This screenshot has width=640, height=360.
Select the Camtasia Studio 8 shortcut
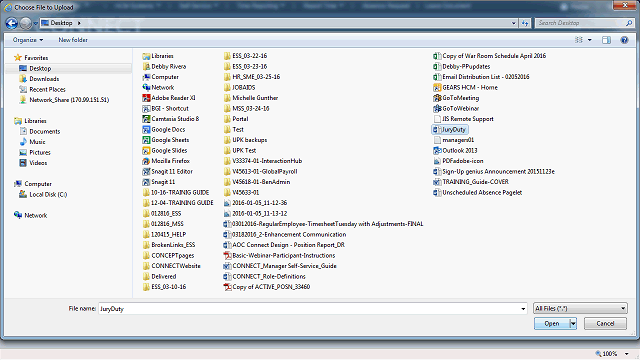click(x=171, y=119)
